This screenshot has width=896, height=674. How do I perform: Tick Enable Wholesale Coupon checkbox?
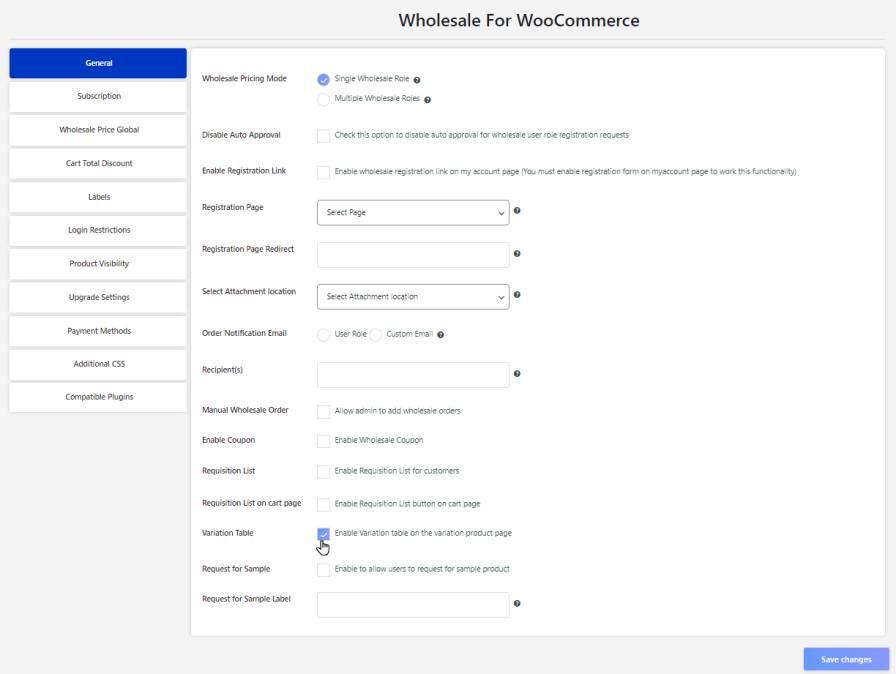[x=323, y=441]
